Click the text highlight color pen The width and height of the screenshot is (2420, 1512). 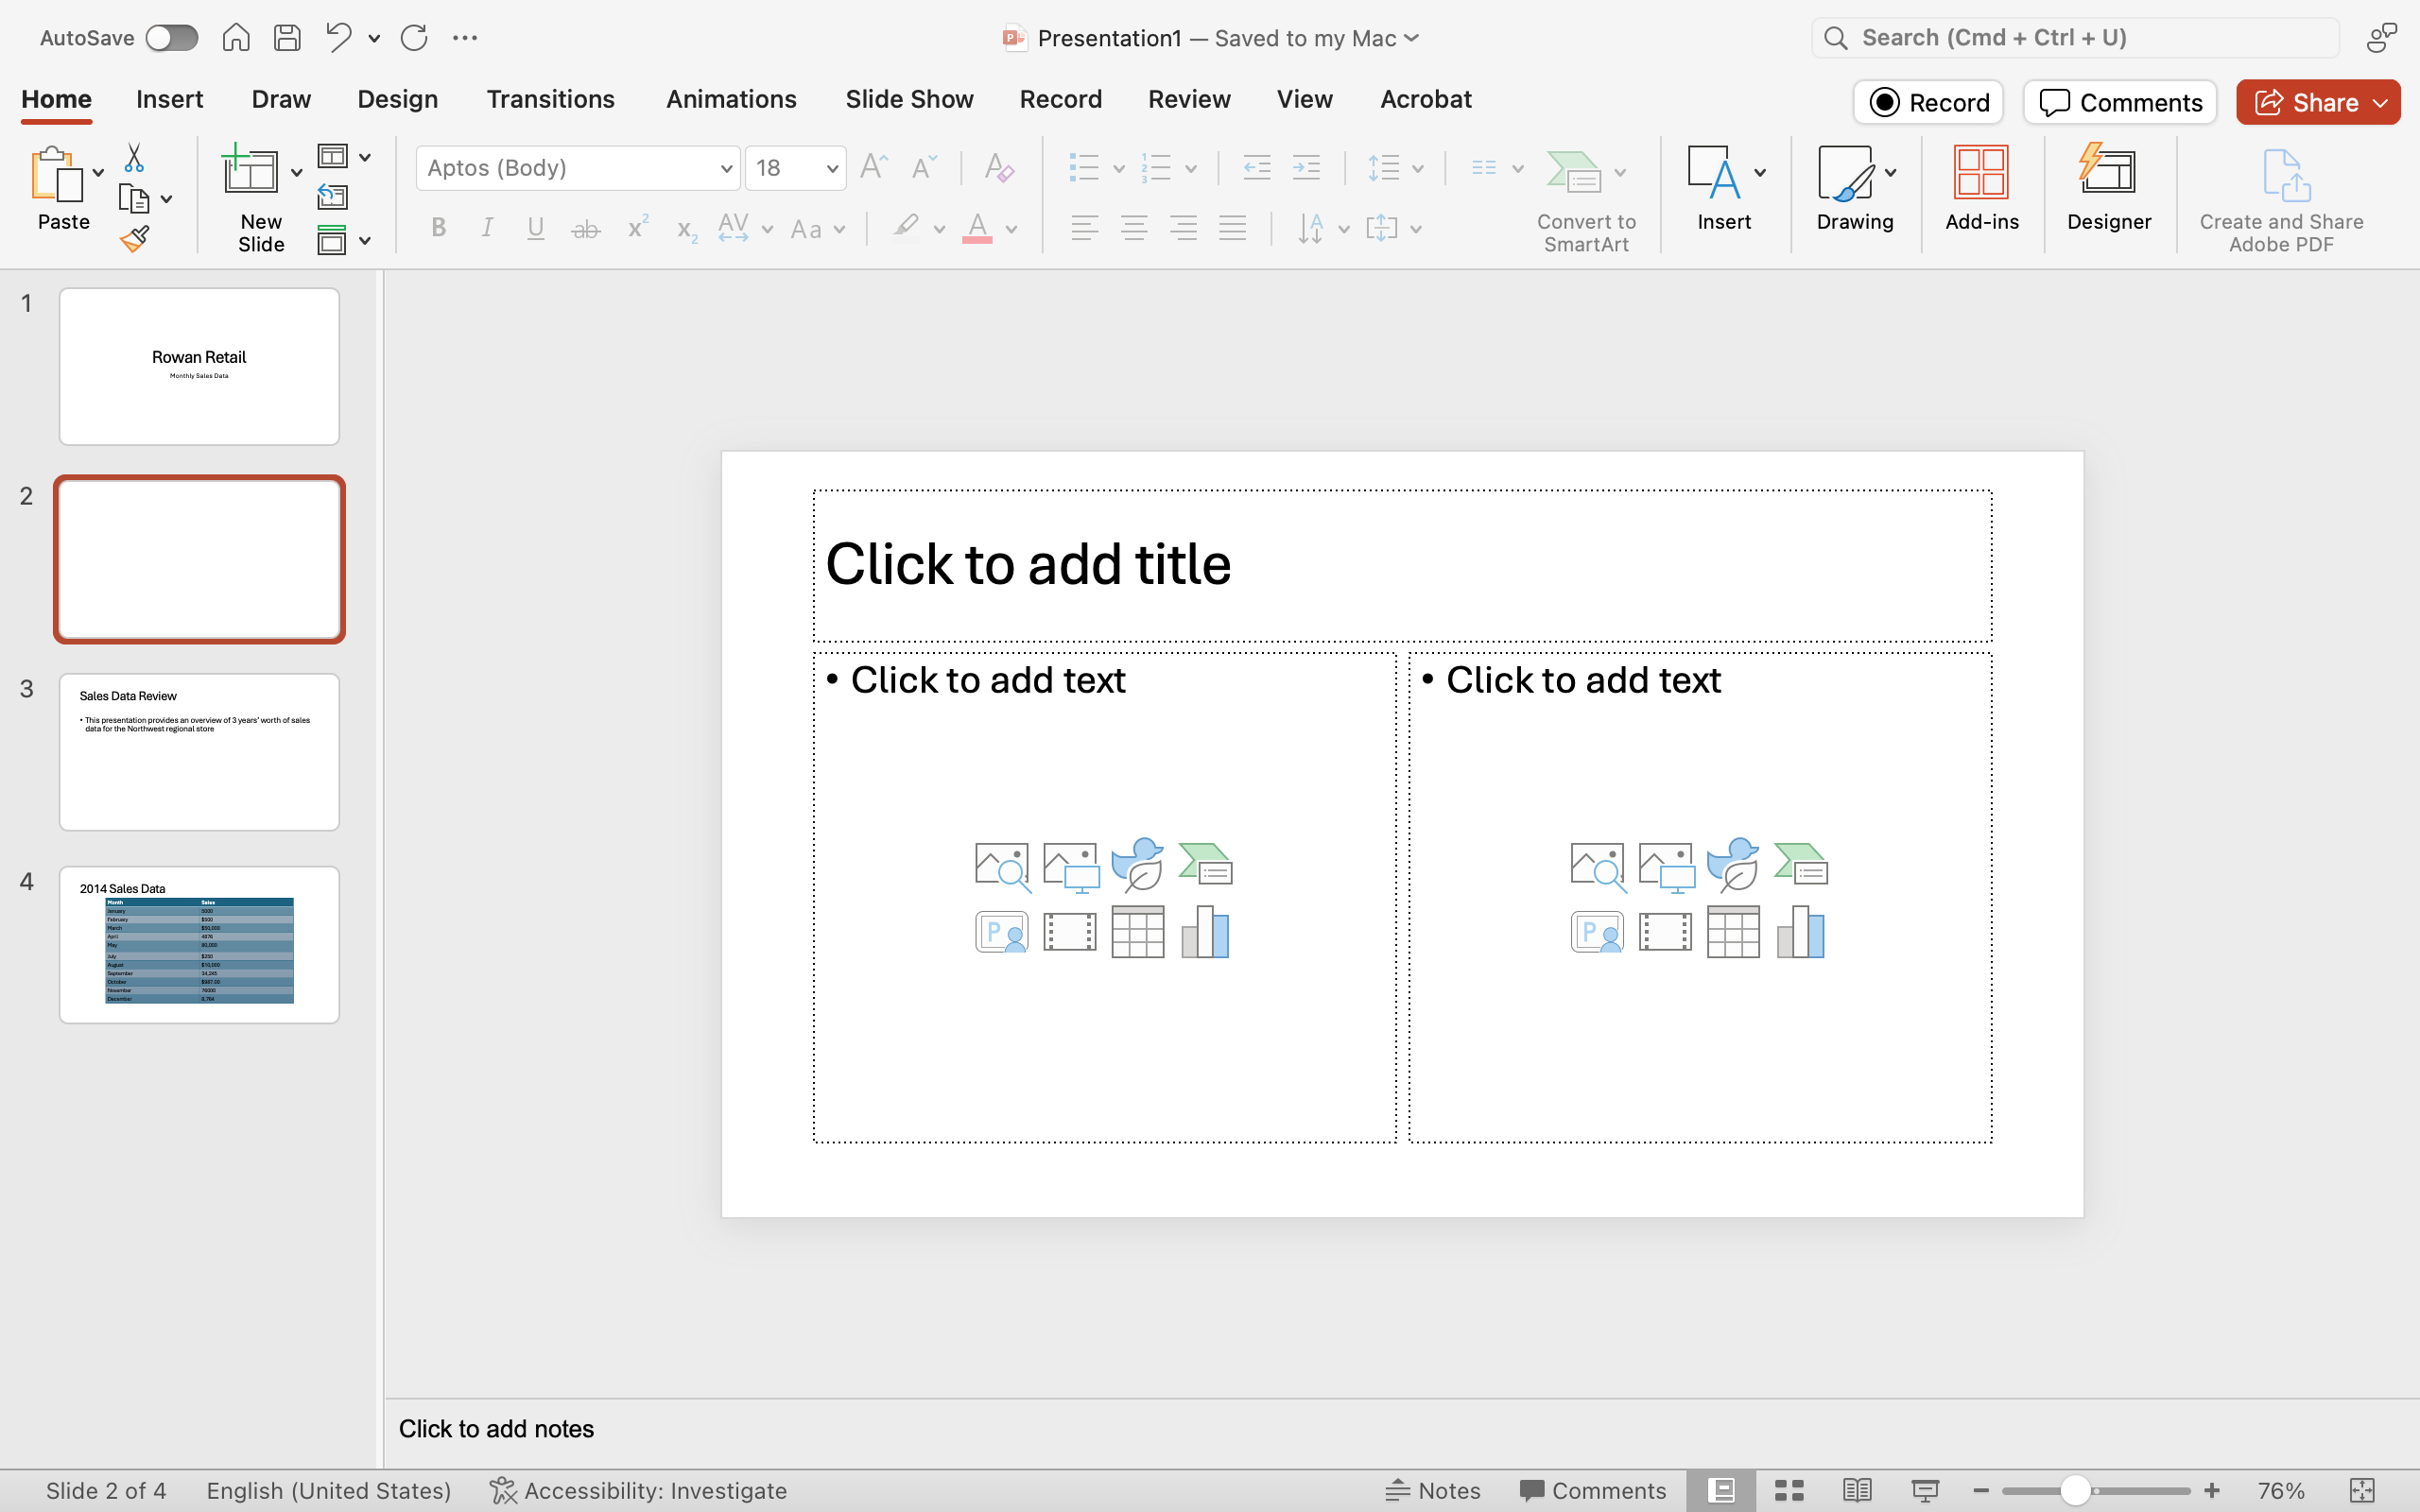906,228
